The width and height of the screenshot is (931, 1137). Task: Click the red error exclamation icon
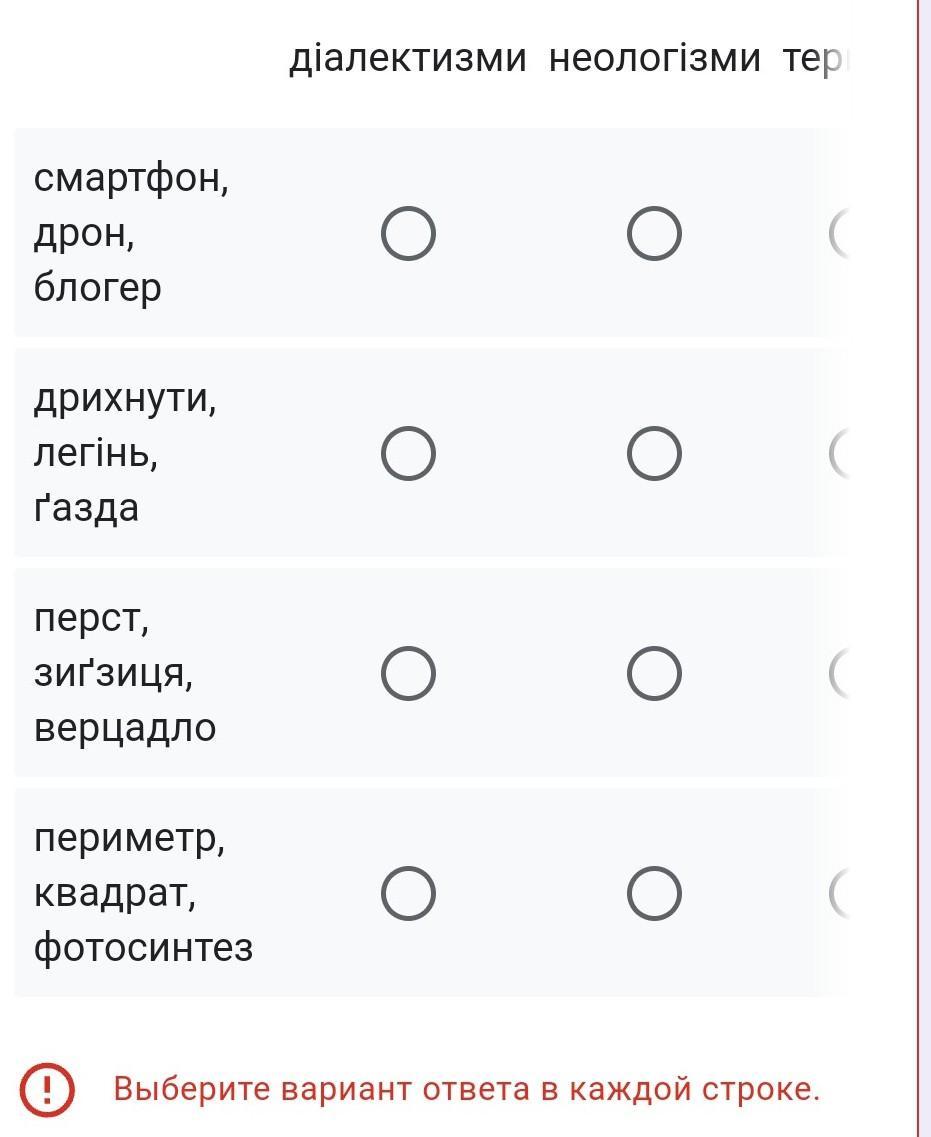(x=47, y=1088)
